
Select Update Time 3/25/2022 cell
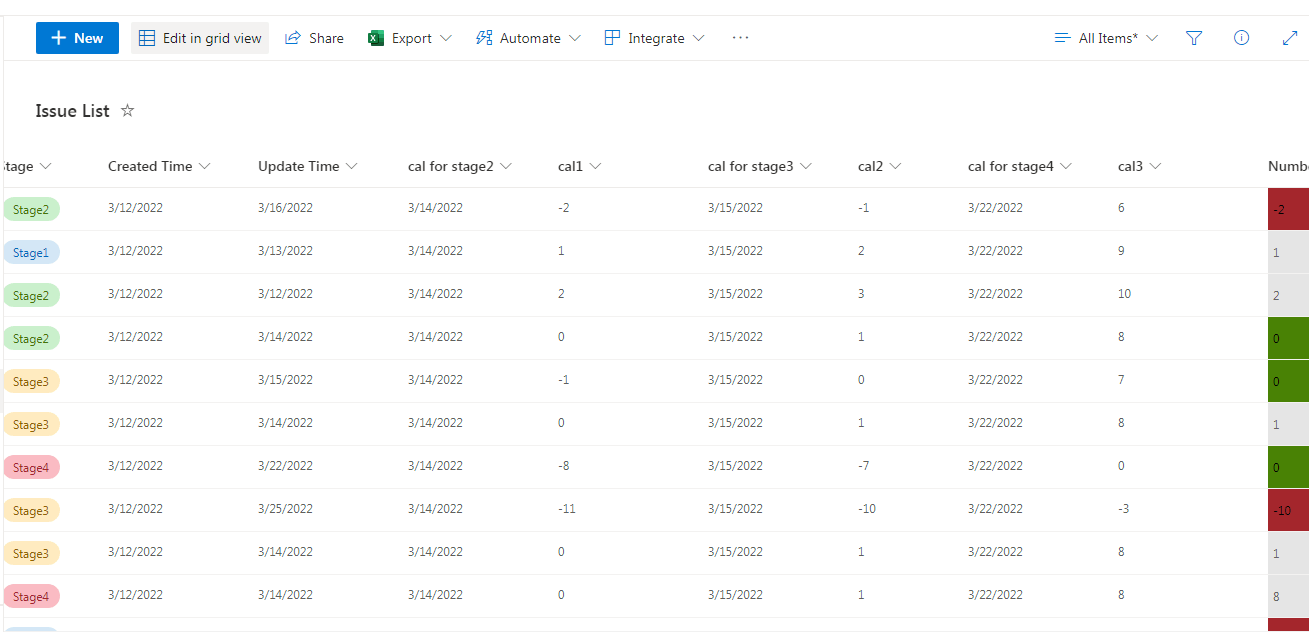pyautogui.click(x=285, y=509)
